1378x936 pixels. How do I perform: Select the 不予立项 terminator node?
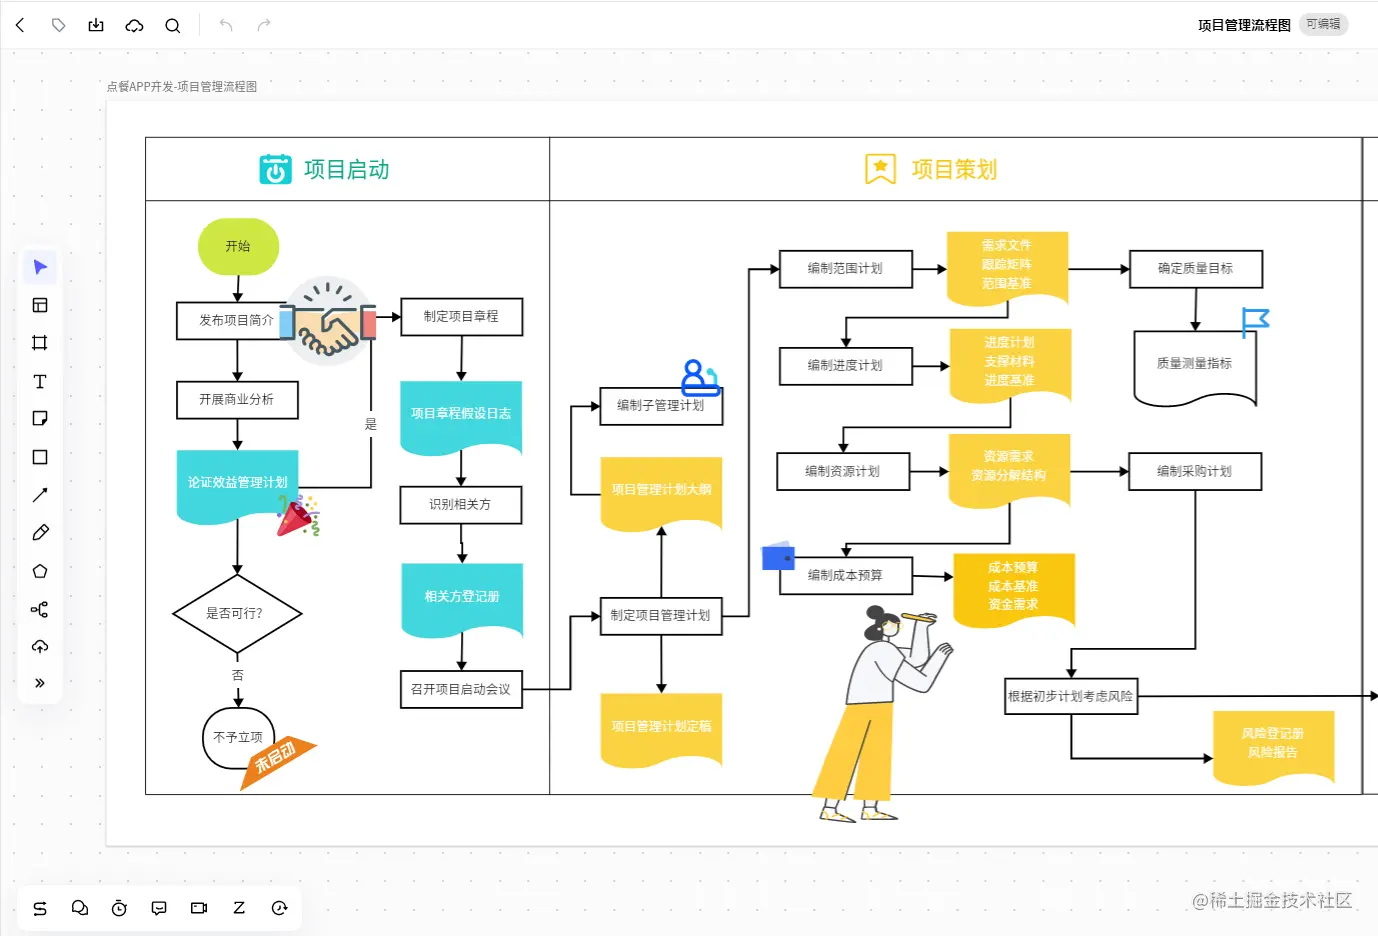[238, 738]
